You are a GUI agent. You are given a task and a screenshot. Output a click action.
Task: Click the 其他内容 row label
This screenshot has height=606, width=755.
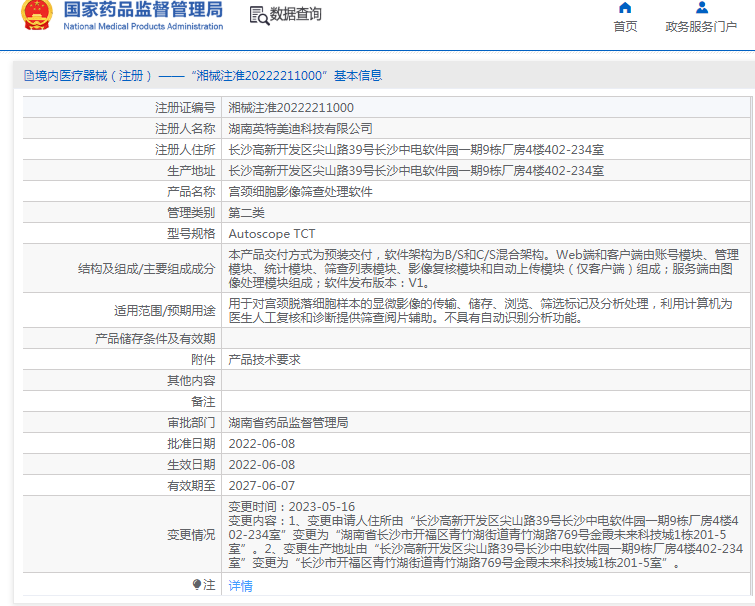(191, 381)
